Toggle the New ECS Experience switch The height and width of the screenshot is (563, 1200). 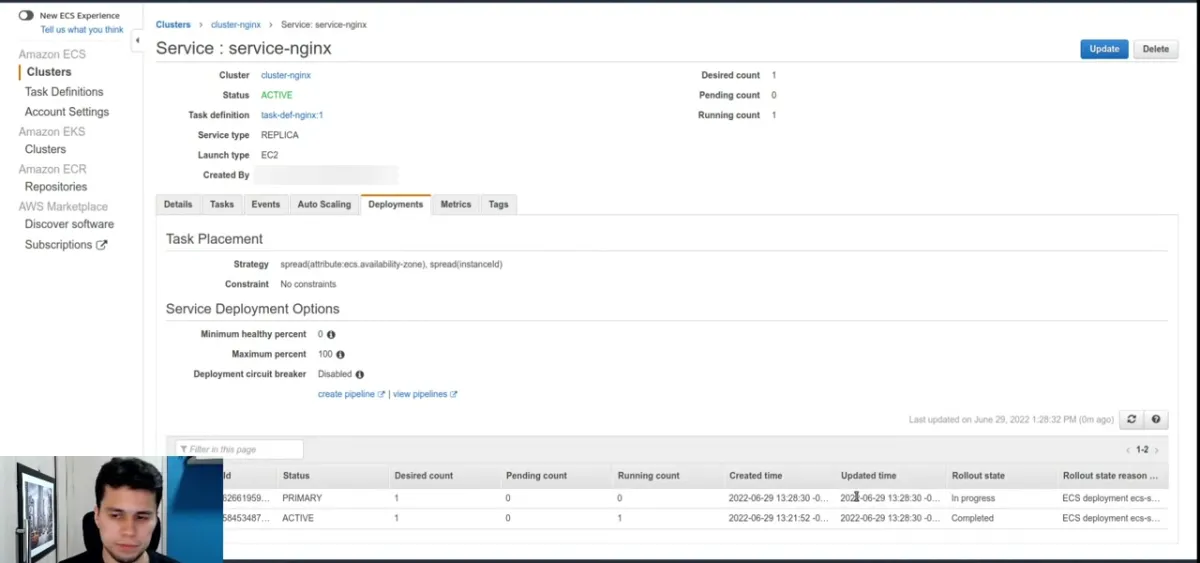pos(26,16)
